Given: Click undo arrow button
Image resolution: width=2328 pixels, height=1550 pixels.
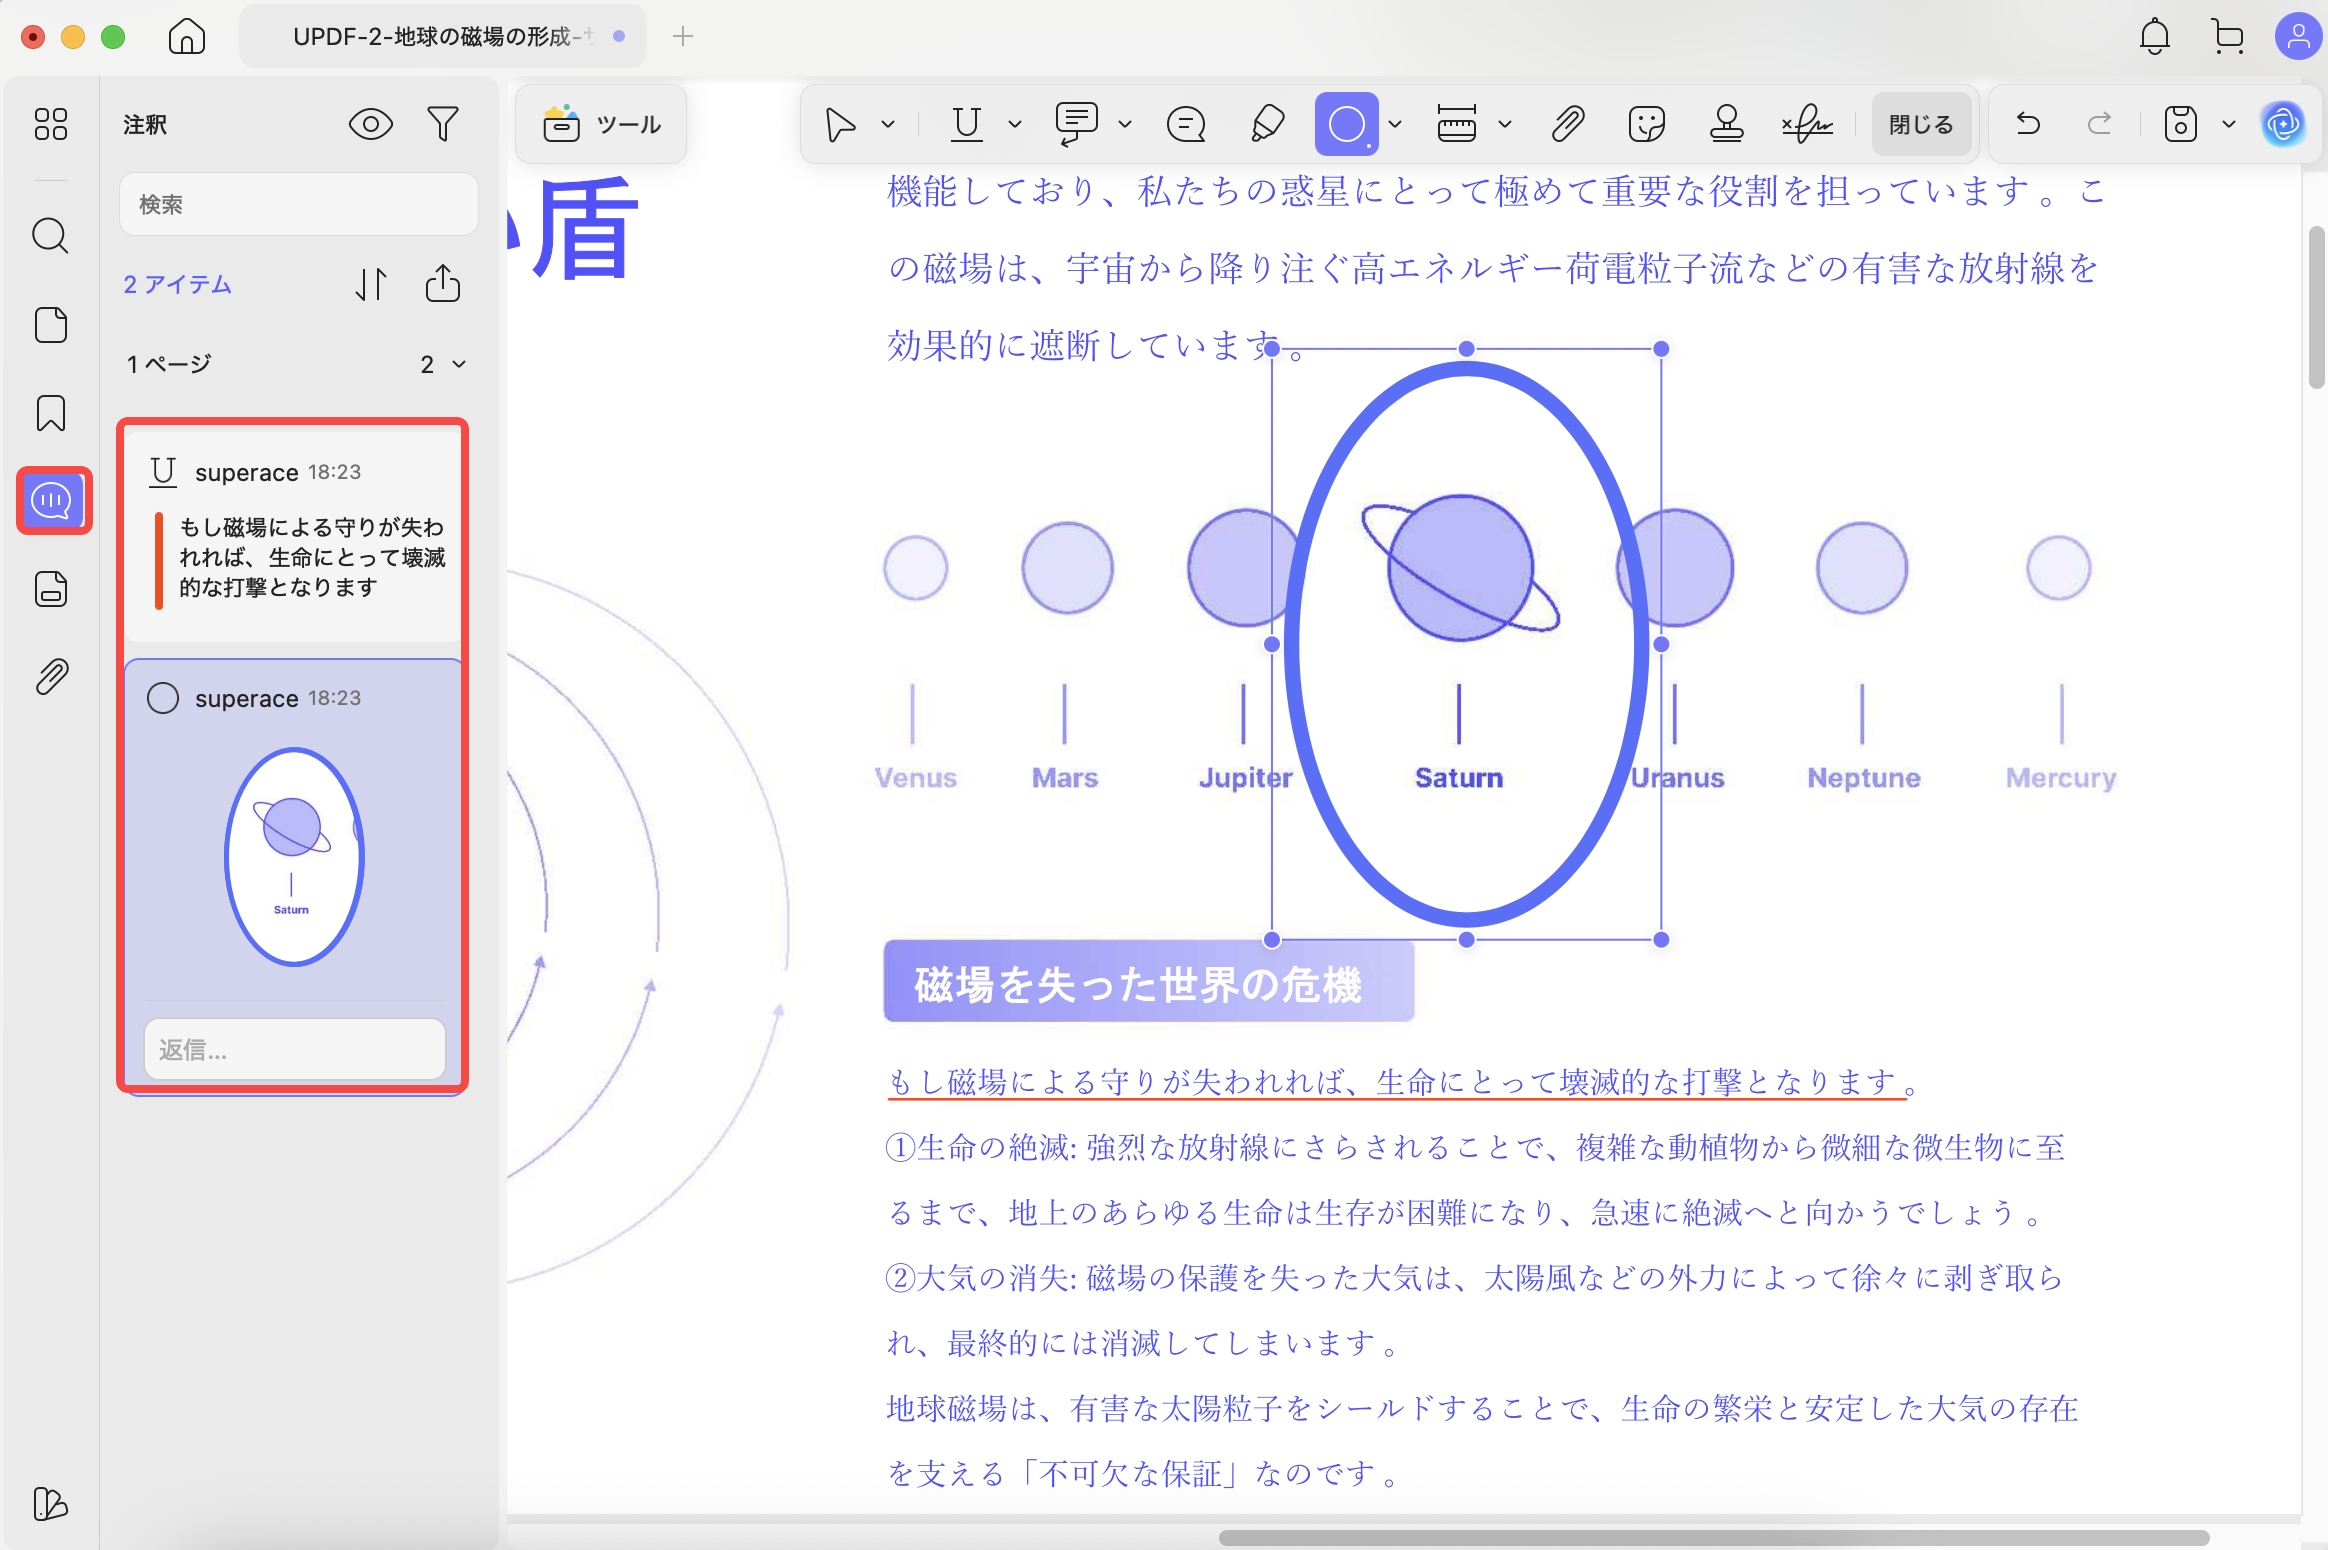Looking at the screenshot, I should point(2028,124).
